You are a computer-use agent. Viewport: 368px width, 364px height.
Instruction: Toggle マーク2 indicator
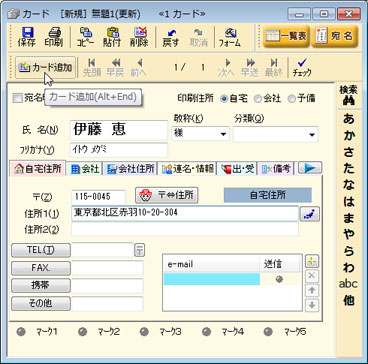82,332
